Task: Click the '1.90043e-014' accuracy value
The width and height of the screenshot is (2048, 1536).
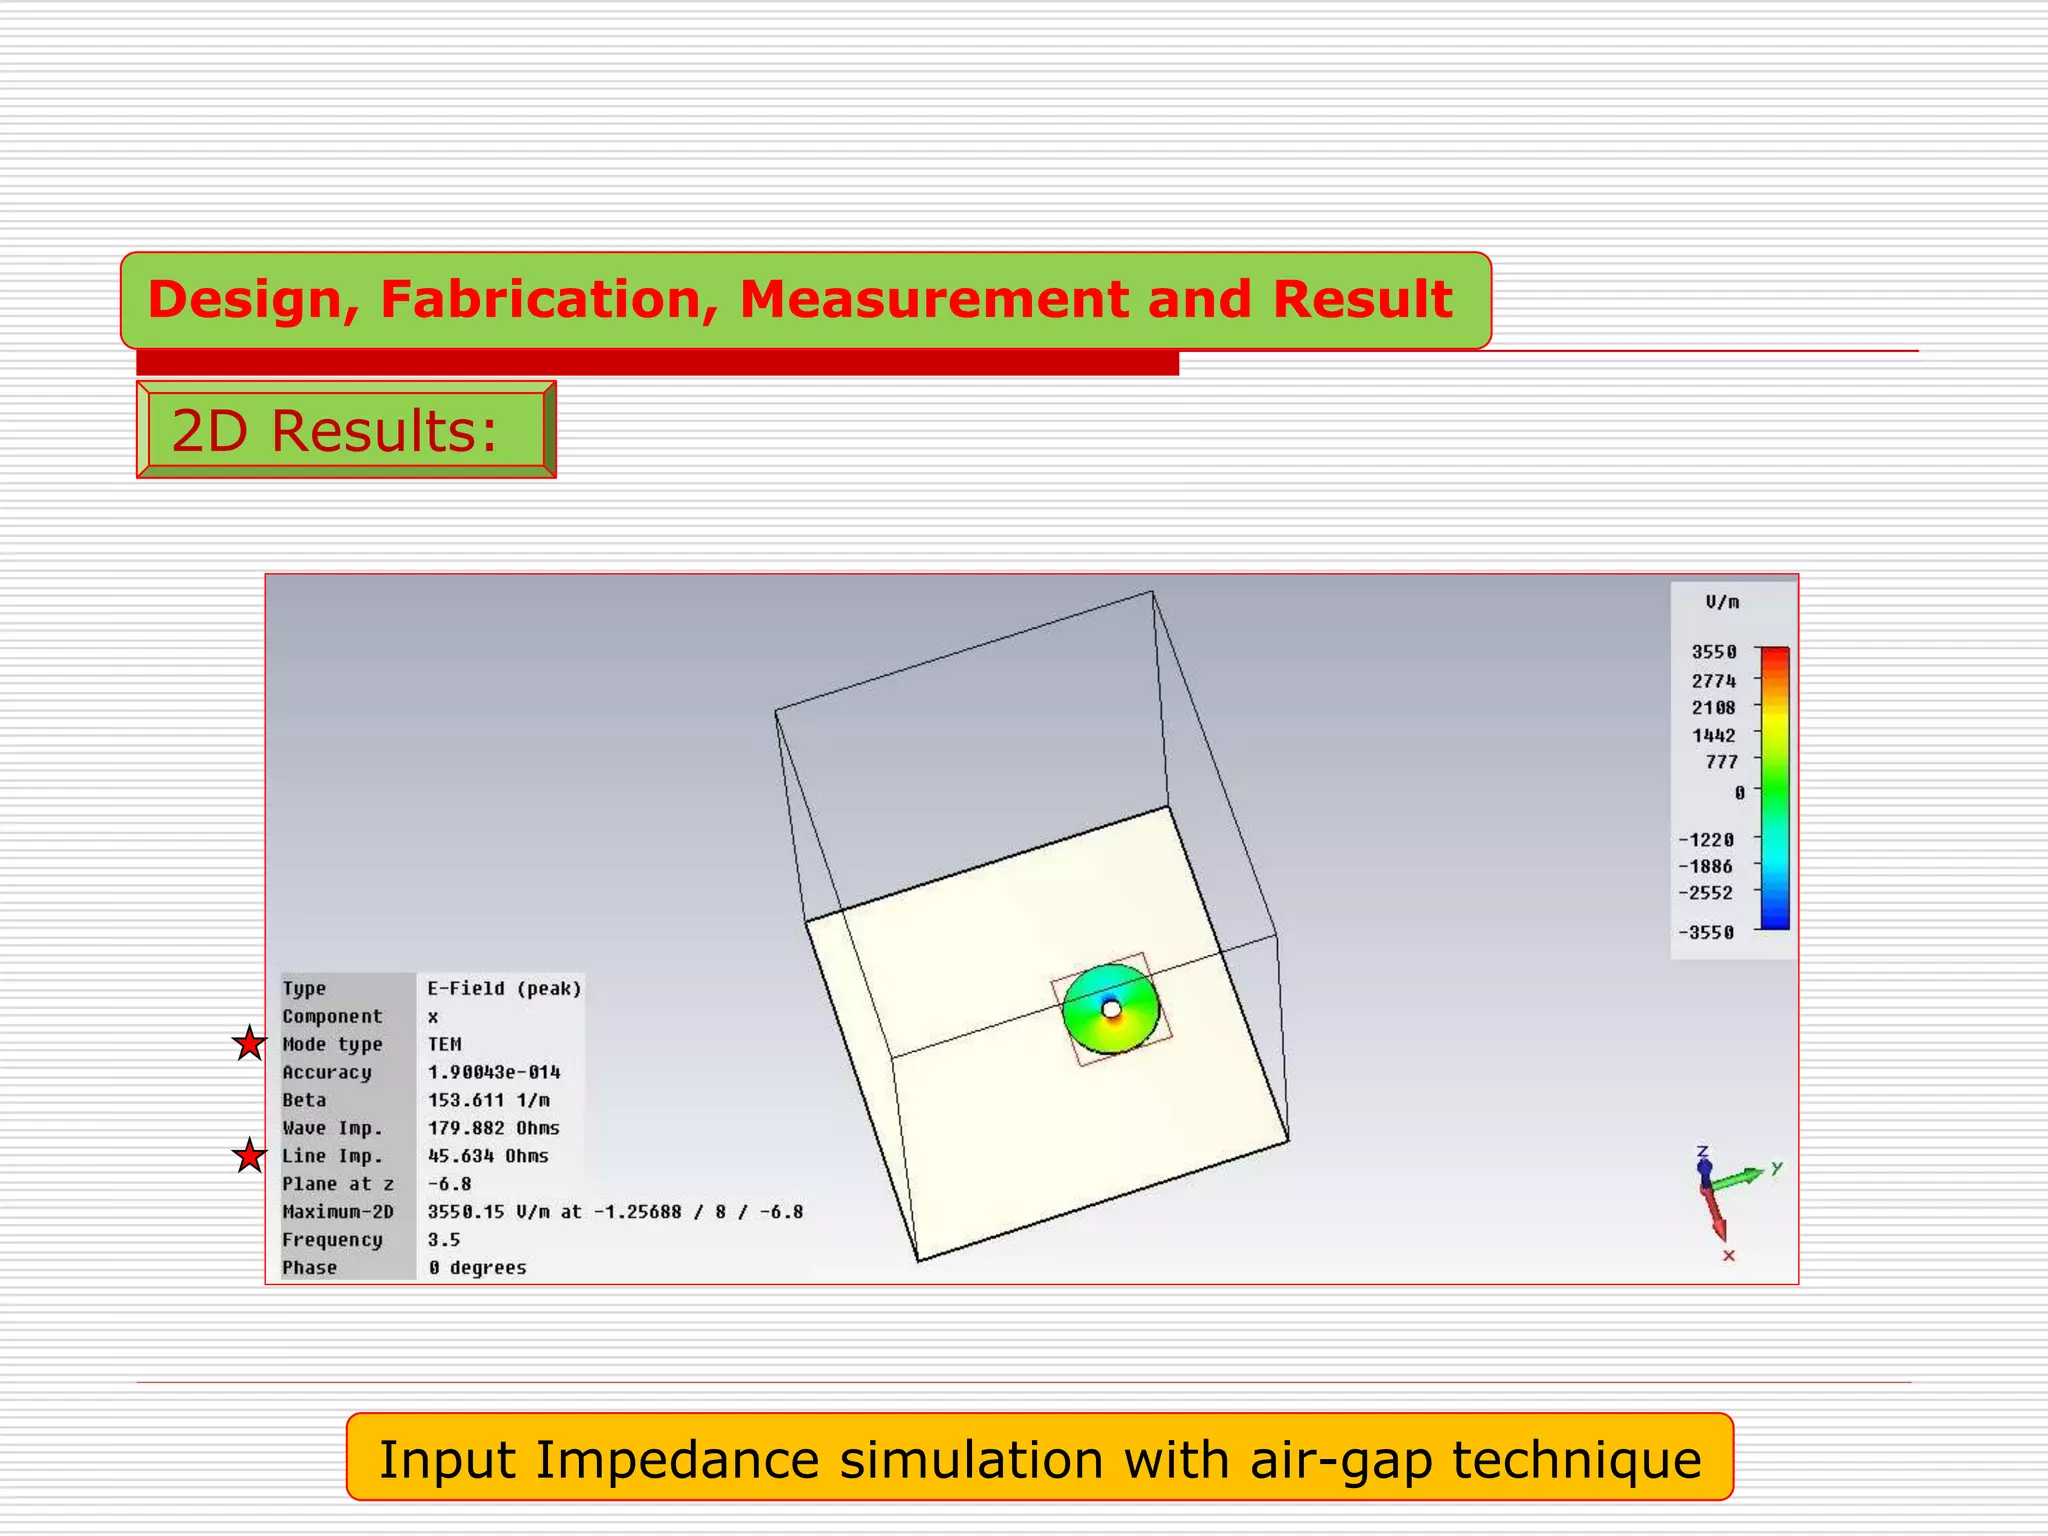Action: (x=494, y=1072)
